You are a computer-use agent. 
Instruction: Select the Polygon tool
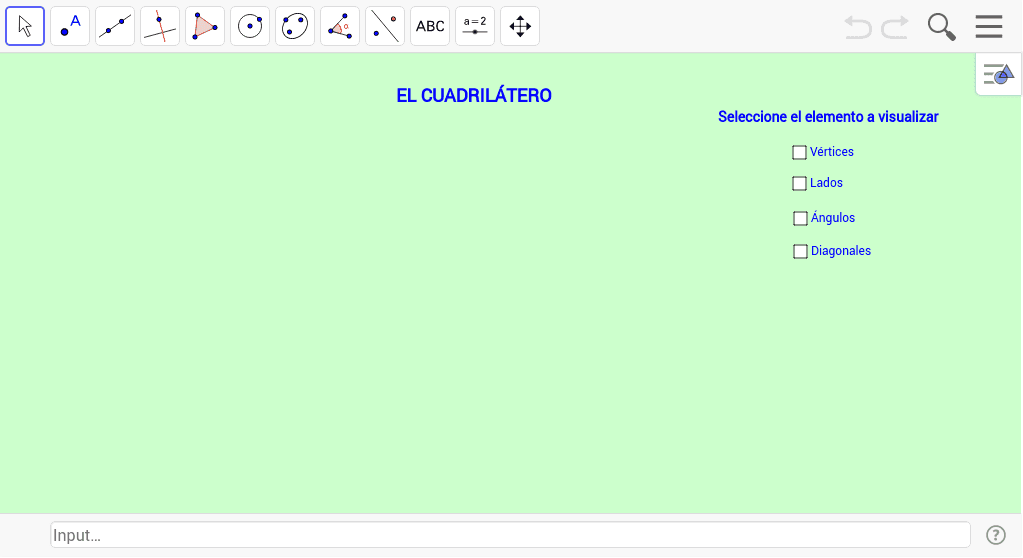pos(205,26)
